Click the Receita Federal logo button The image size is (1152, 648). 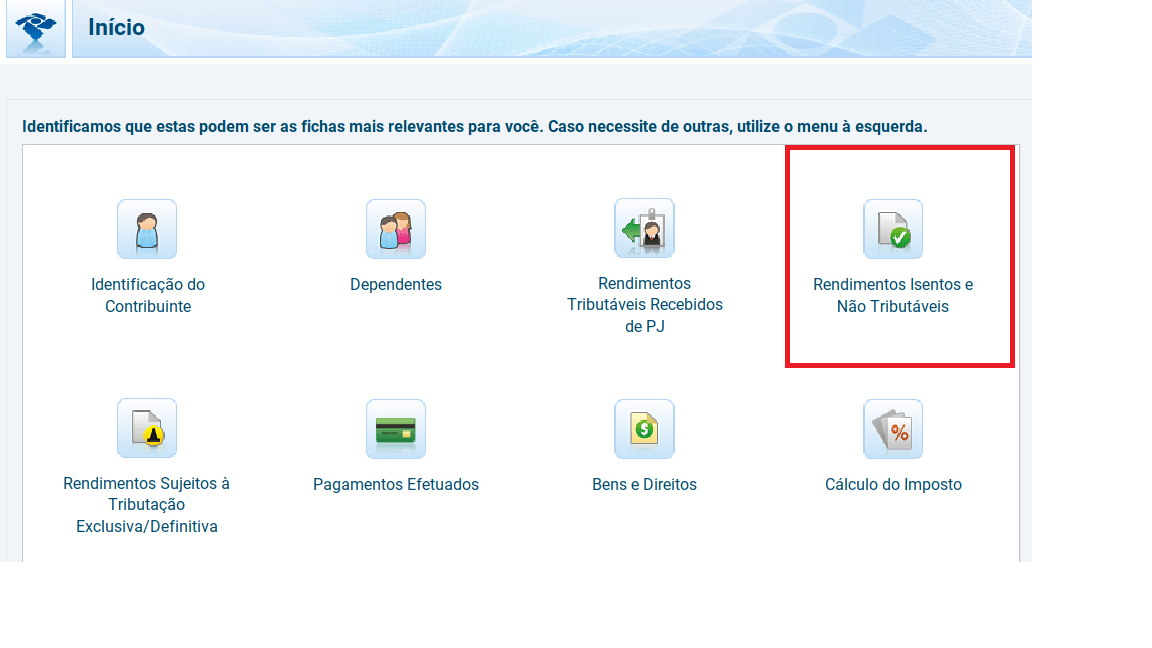coord(36,28)
